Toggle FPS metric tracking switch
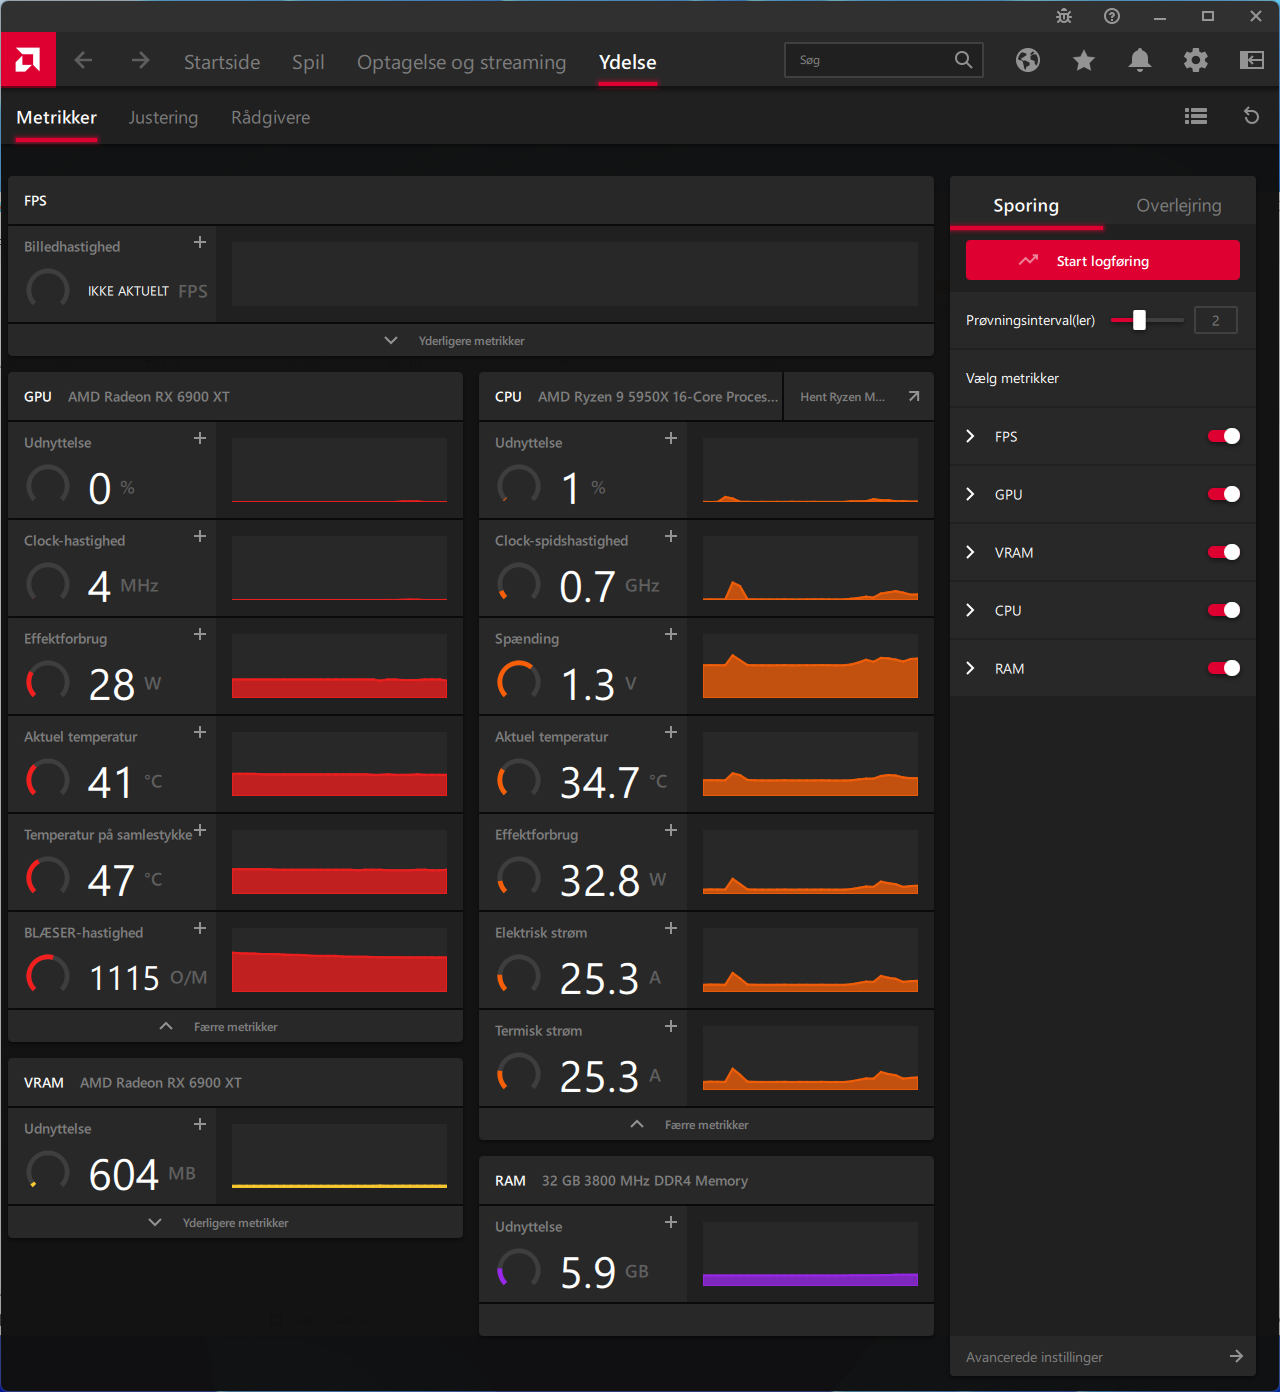 [x=1224, y=436]
